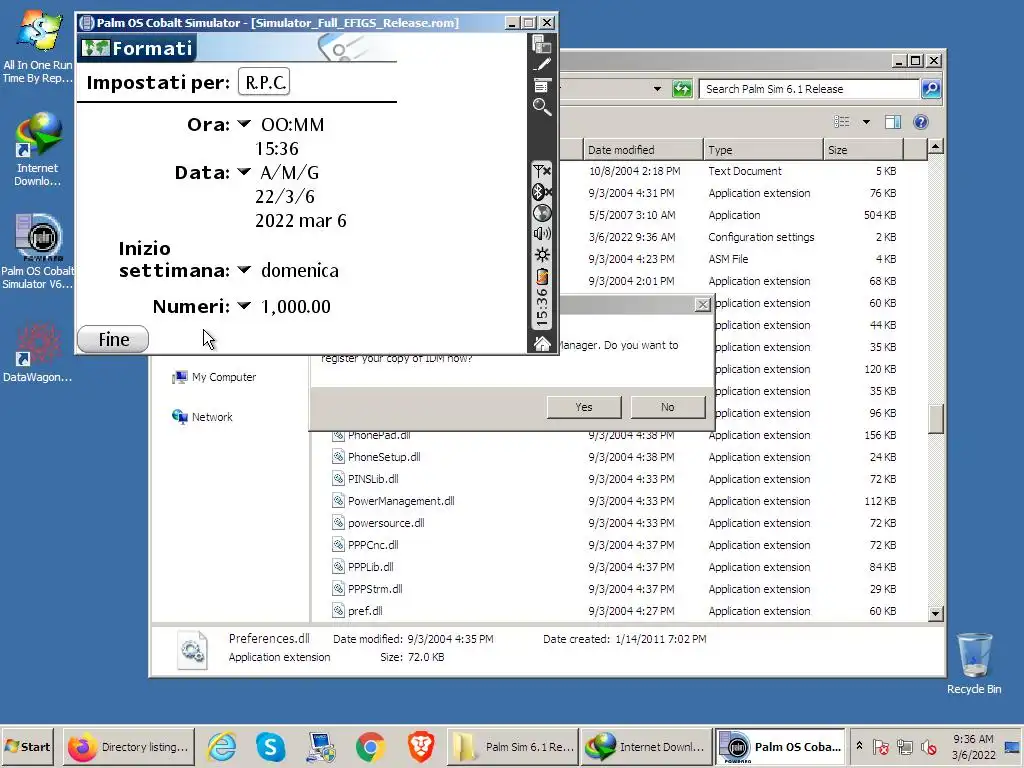The image size is (1024, 768).
Task: Open the Ora time format dropdown
Action: (244, 123)
